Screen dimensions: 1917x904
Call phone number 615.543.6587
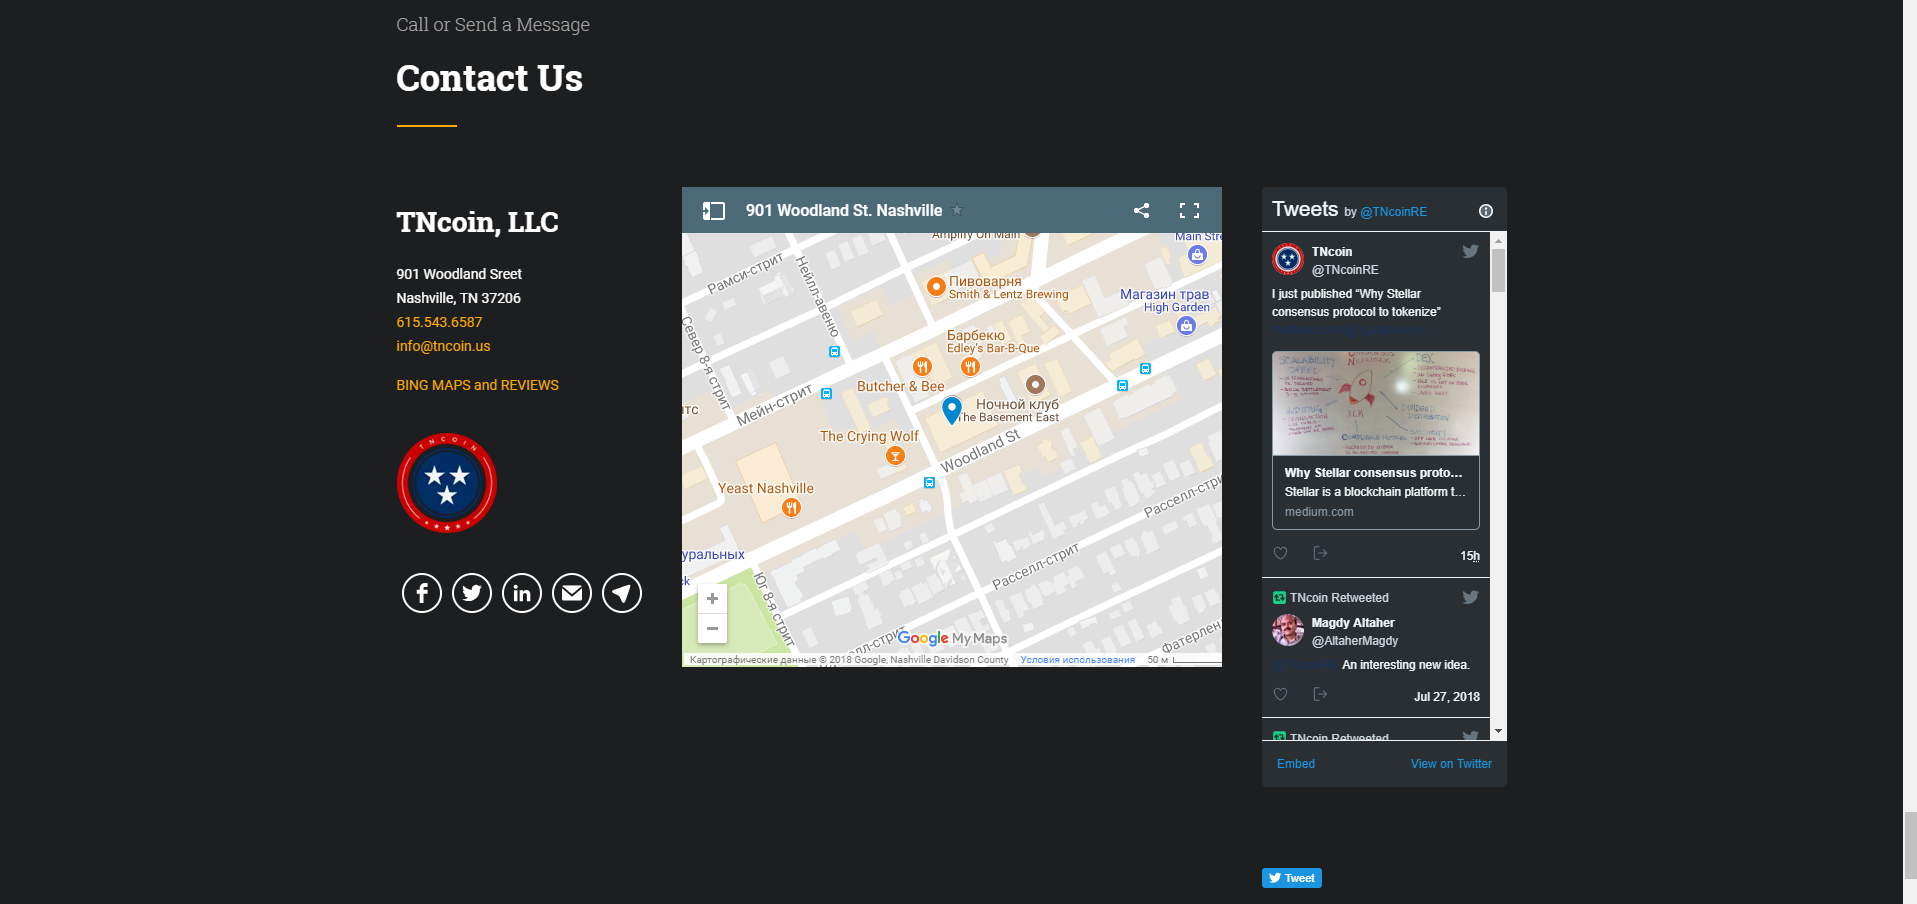[x=439, y=322]
